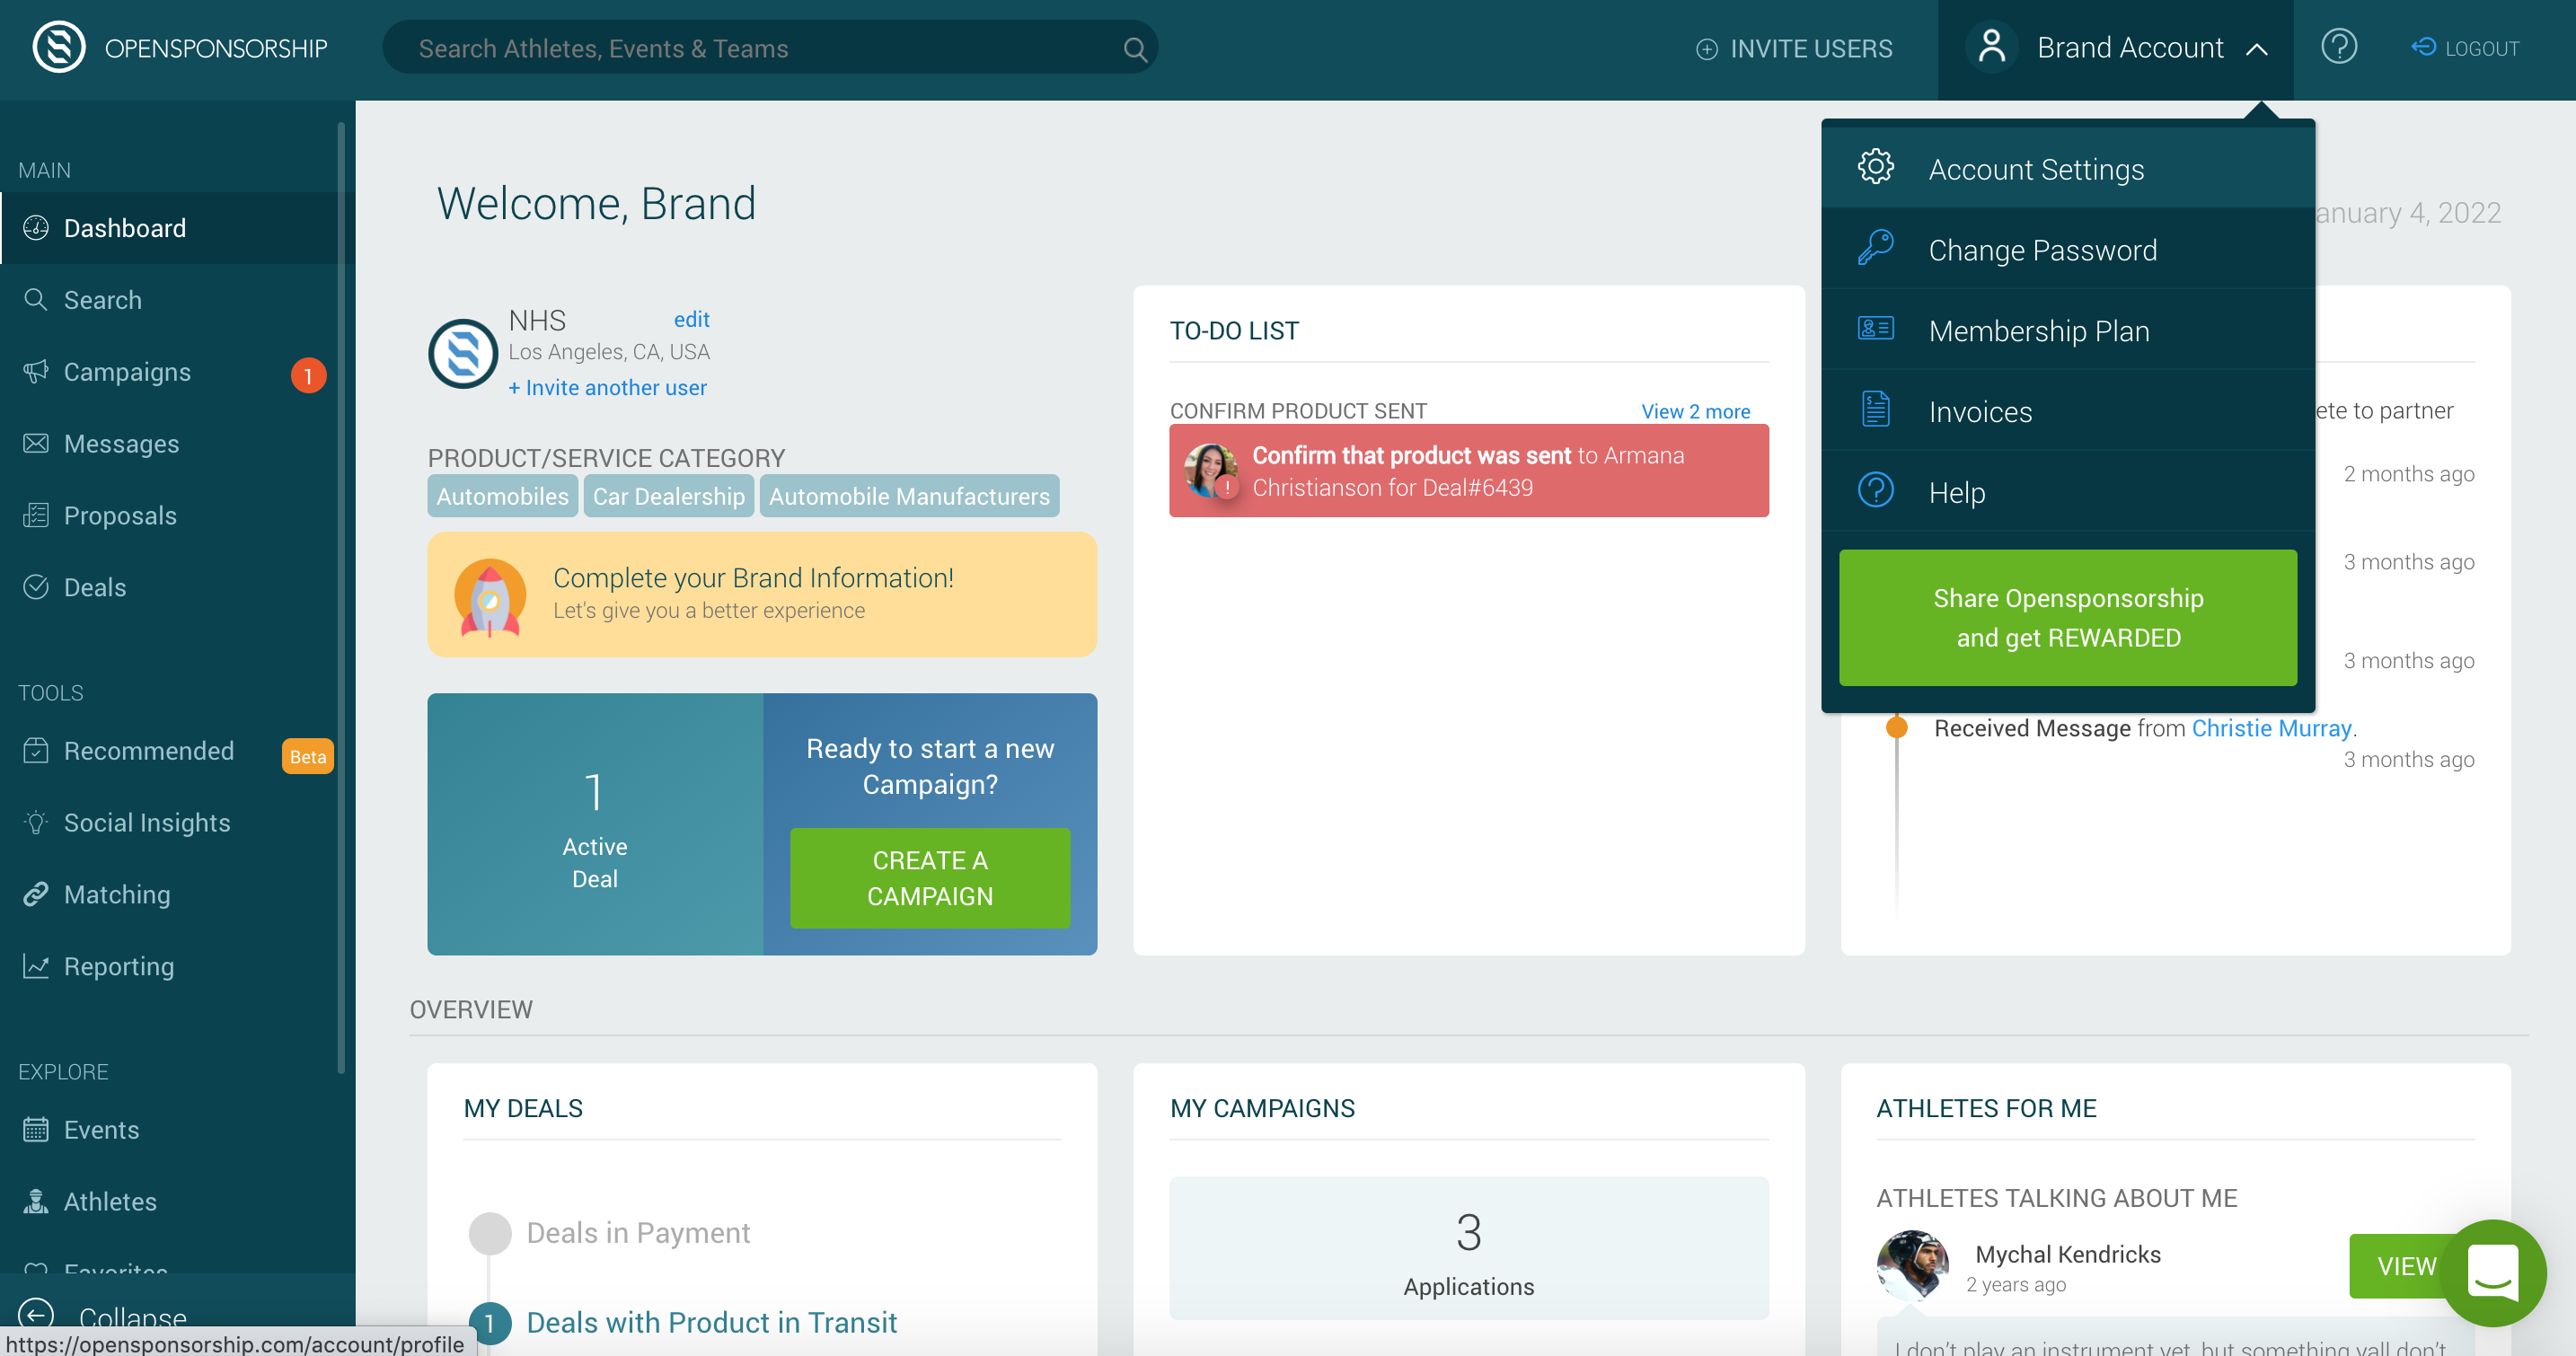Click the Social Insights lightbulb icon
This screenshot has height=1356, width=2576.
pos(36,822)
